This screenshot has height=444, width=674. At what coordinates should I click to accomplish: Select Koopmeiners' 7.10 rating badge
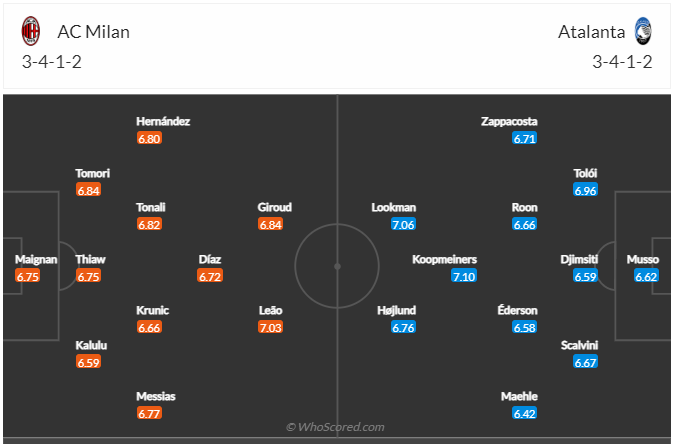464,276
